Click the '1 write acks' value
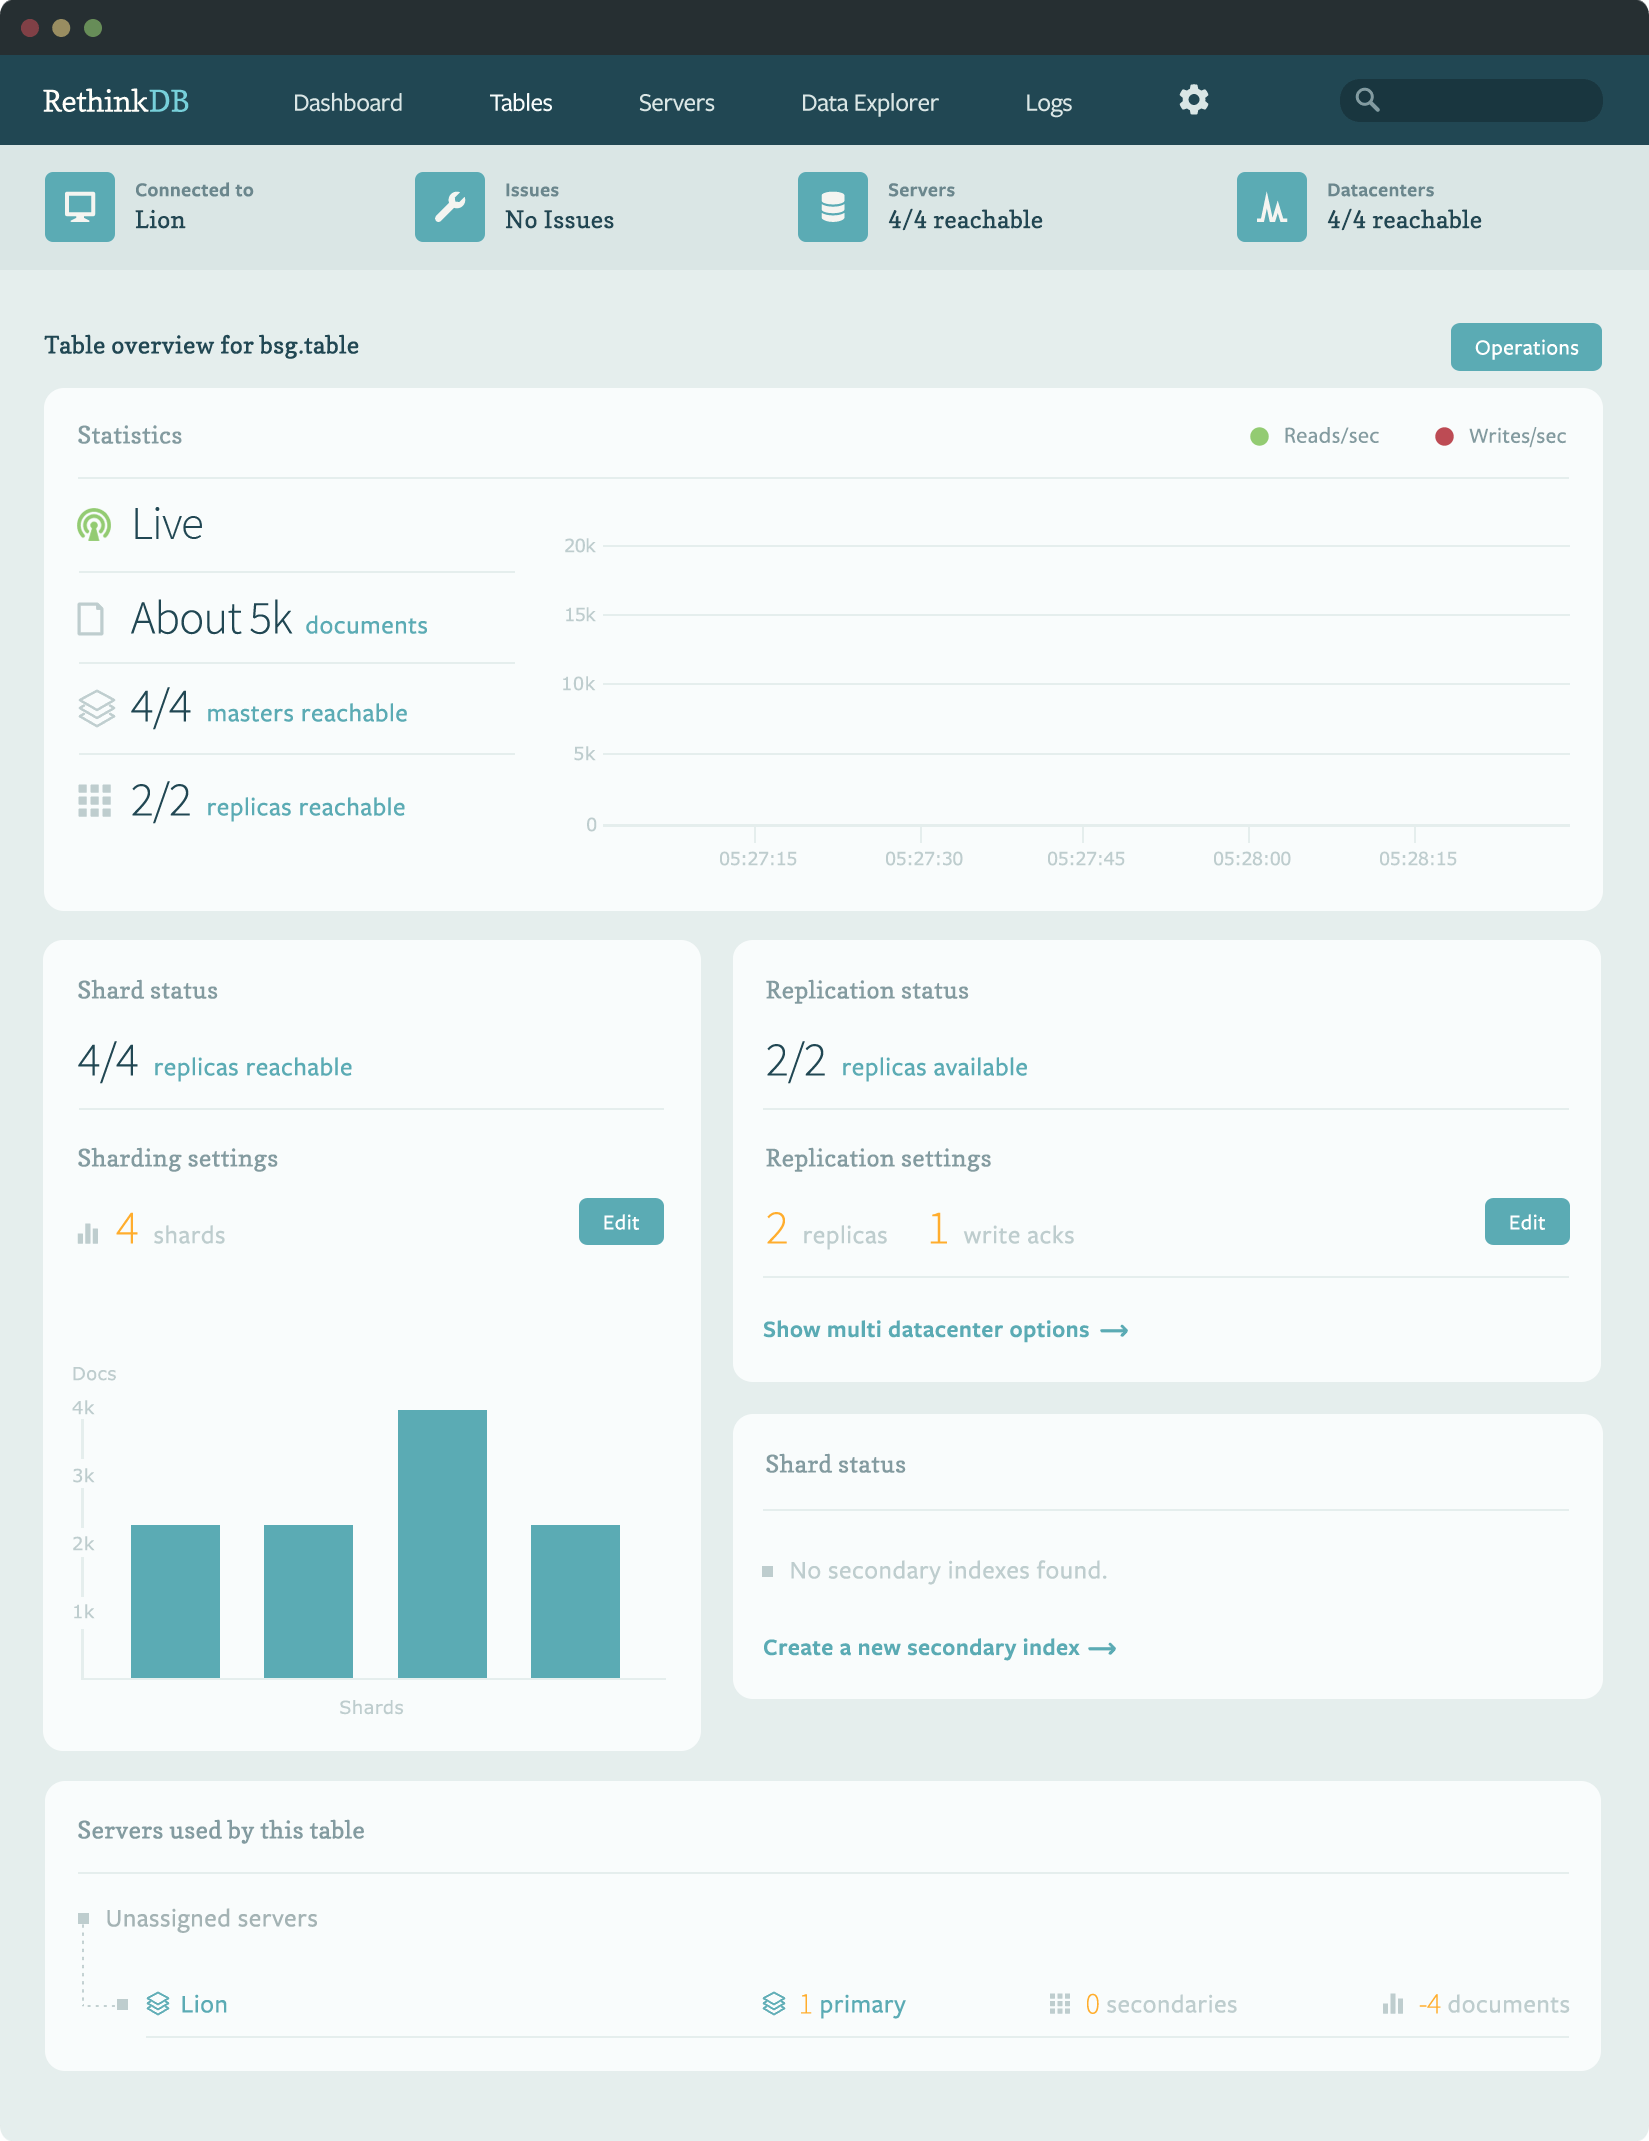1649x2141 pixels. (x=1001, y=1230)
